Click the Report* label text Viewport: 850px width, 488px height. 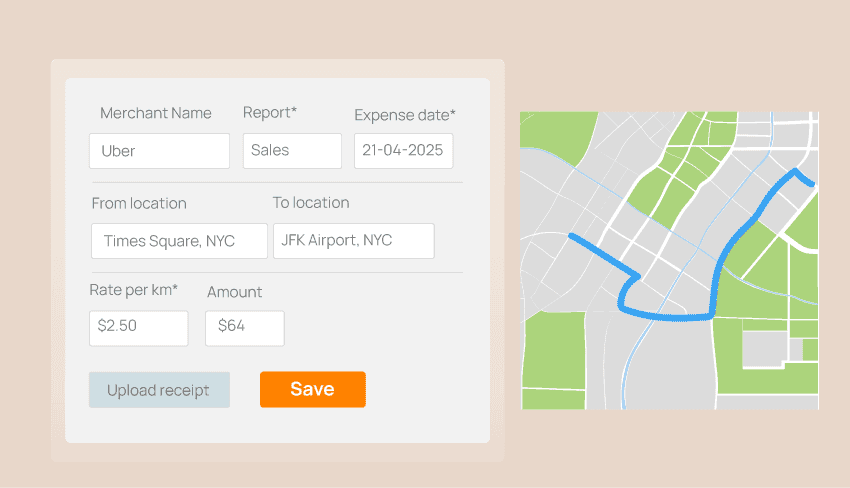click(x=270, y=112)
